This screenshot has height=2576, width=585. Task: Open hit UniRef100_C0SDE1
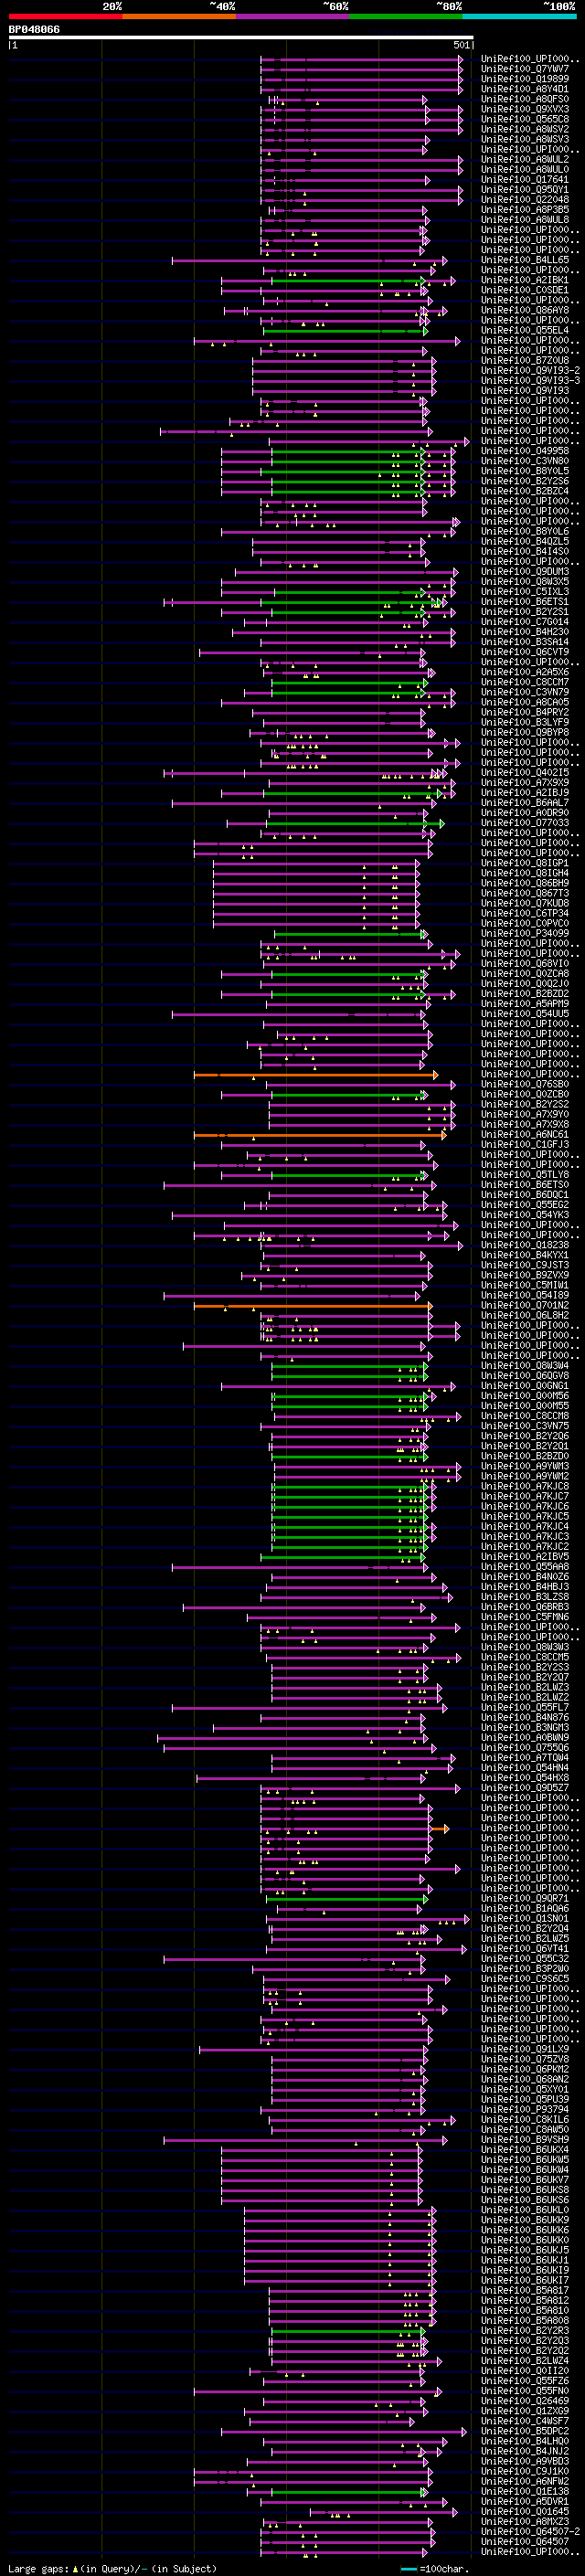pyautogui.click(x=525, y=291)
